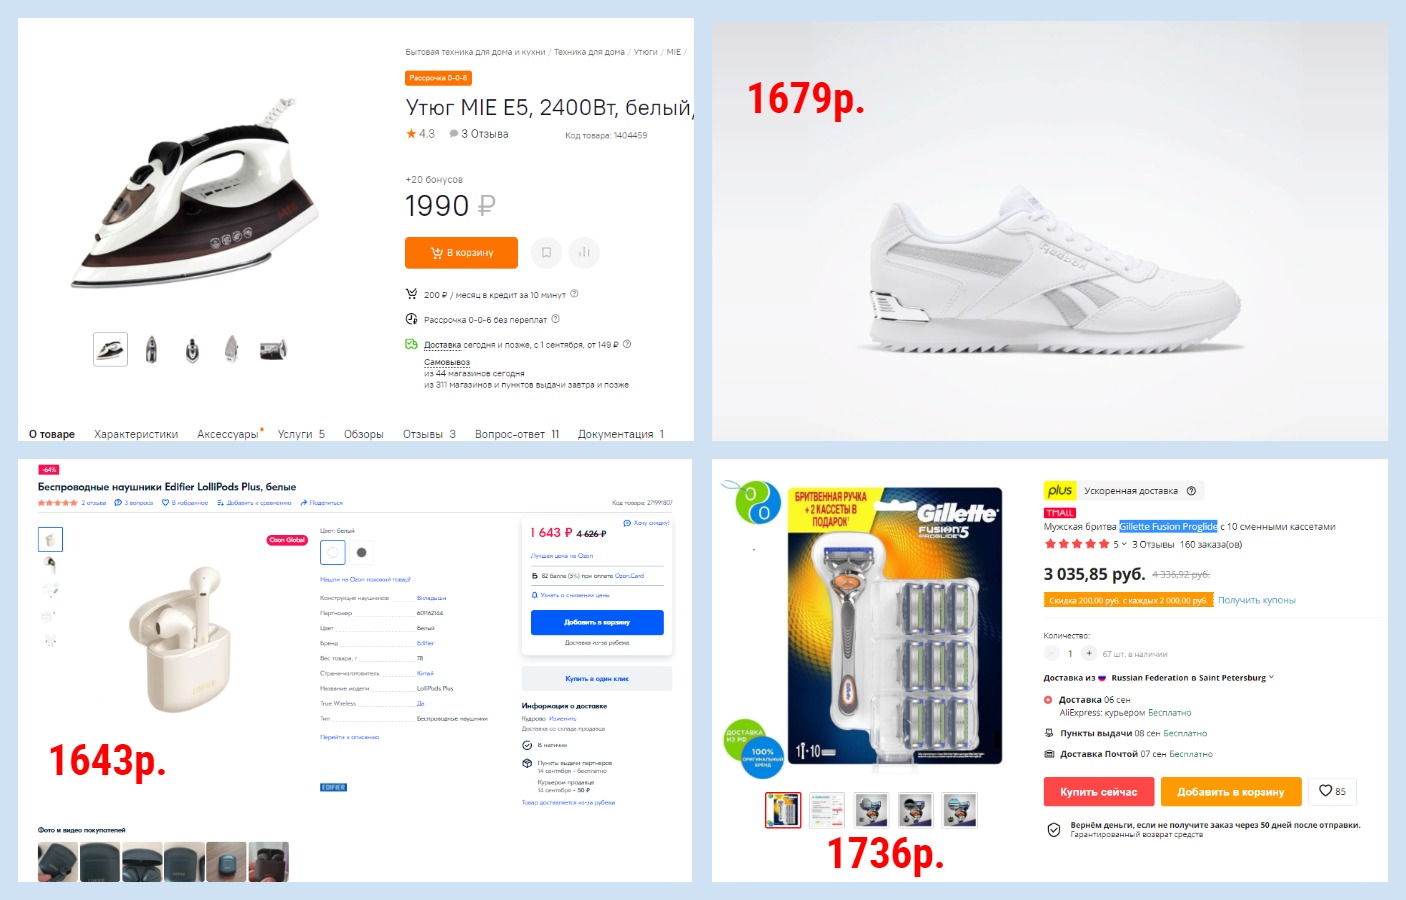The image size is (1406, 900).
Task: Click the Купить сейчас button
Action: (x=1099, y=792)
